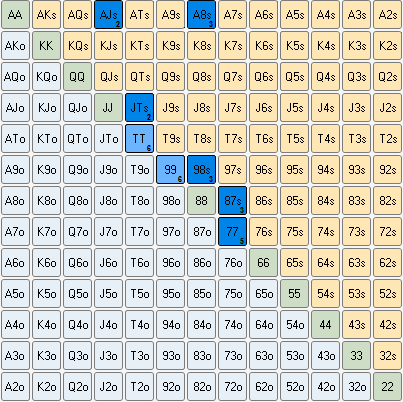Click the highlighted JTs hand cell
Viewport: 403px width, 402px height.
[x=139, y=108]
